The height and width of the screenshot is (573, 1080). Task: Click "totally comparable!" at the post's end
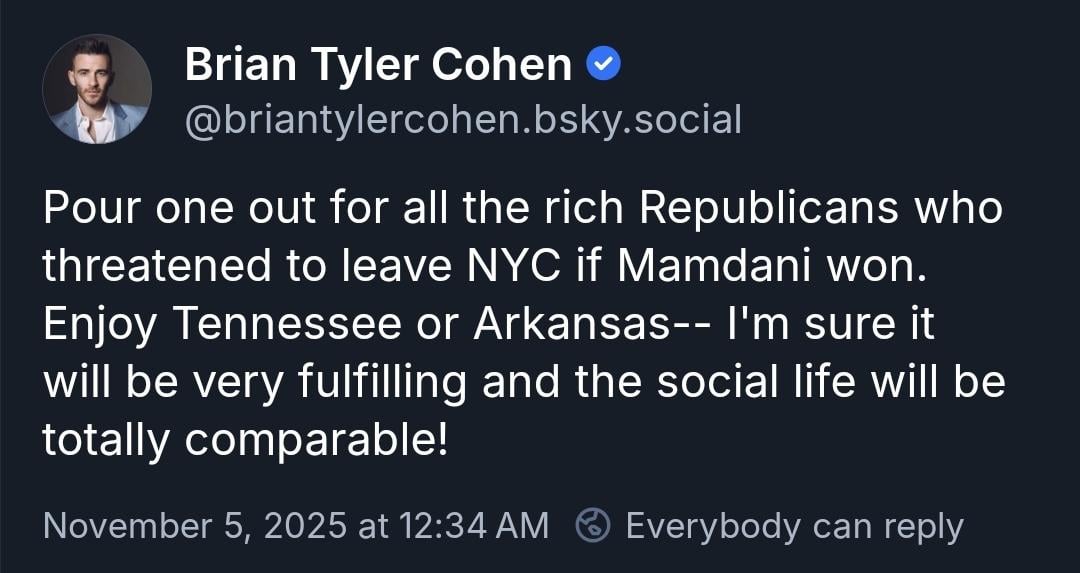[245, 441]
